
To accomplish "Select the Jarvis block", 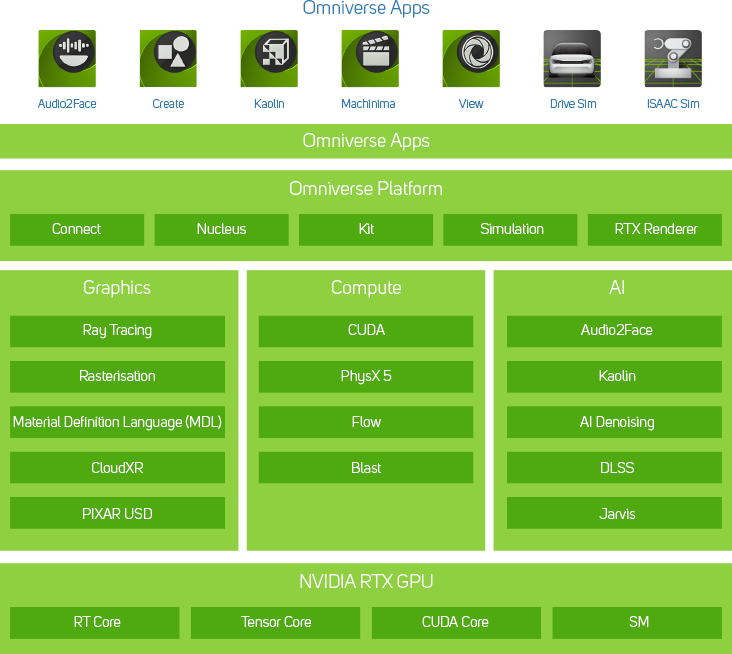I will pyautogui.click(x=614, y=513).
